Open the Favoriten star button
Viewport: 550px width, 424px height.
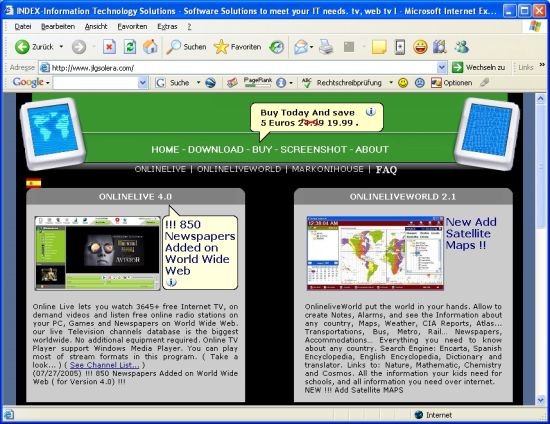(x=237, y=47)
